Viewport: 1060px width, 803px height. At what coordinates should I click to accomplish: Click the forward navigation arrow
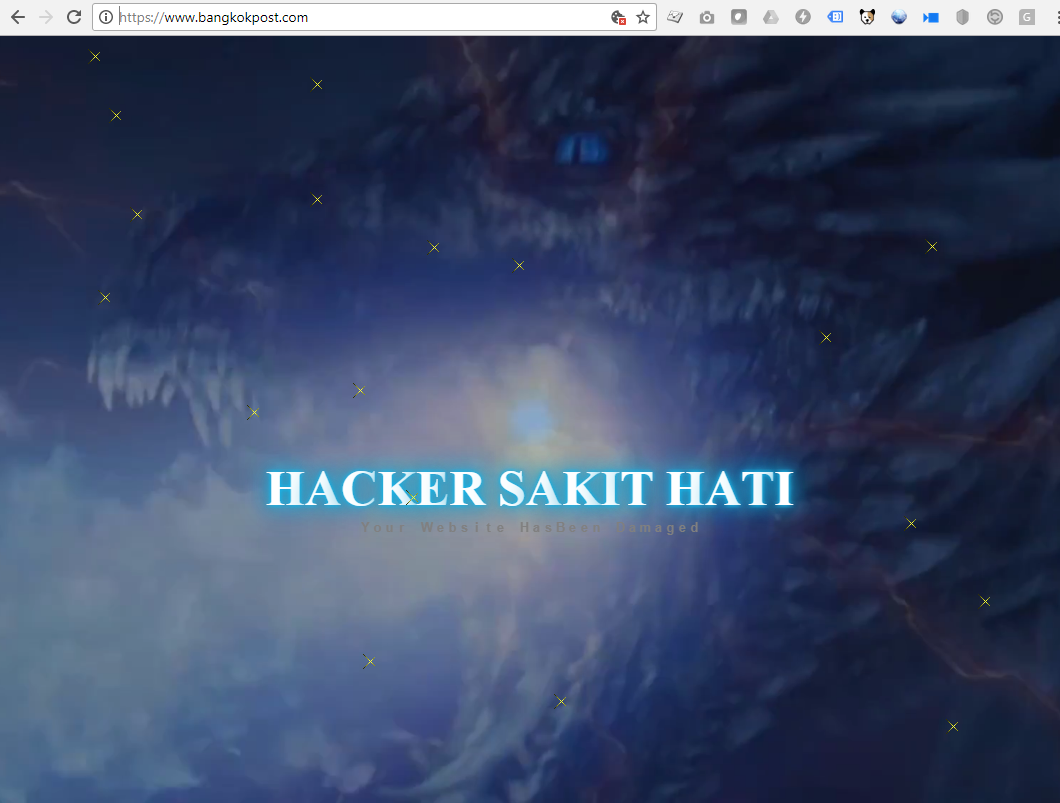[46, 17]
